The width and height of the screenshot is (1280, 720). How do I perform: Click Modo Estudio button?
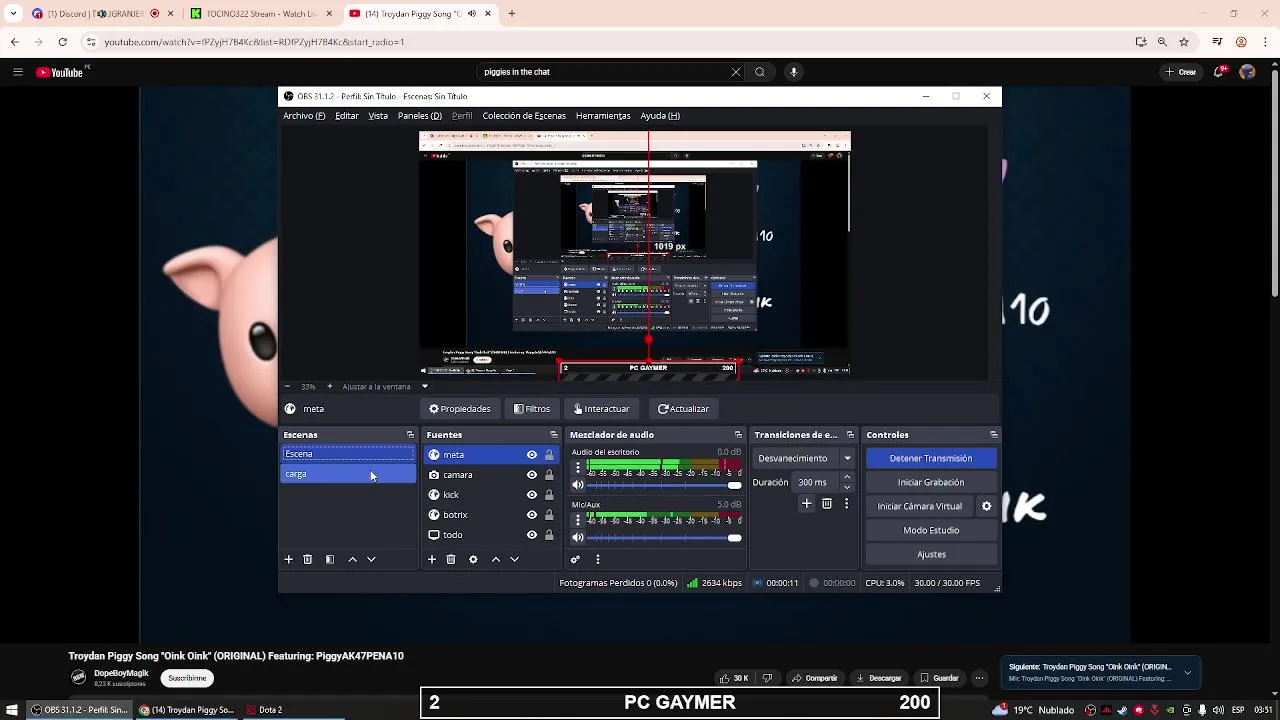[x=931, y=530]
